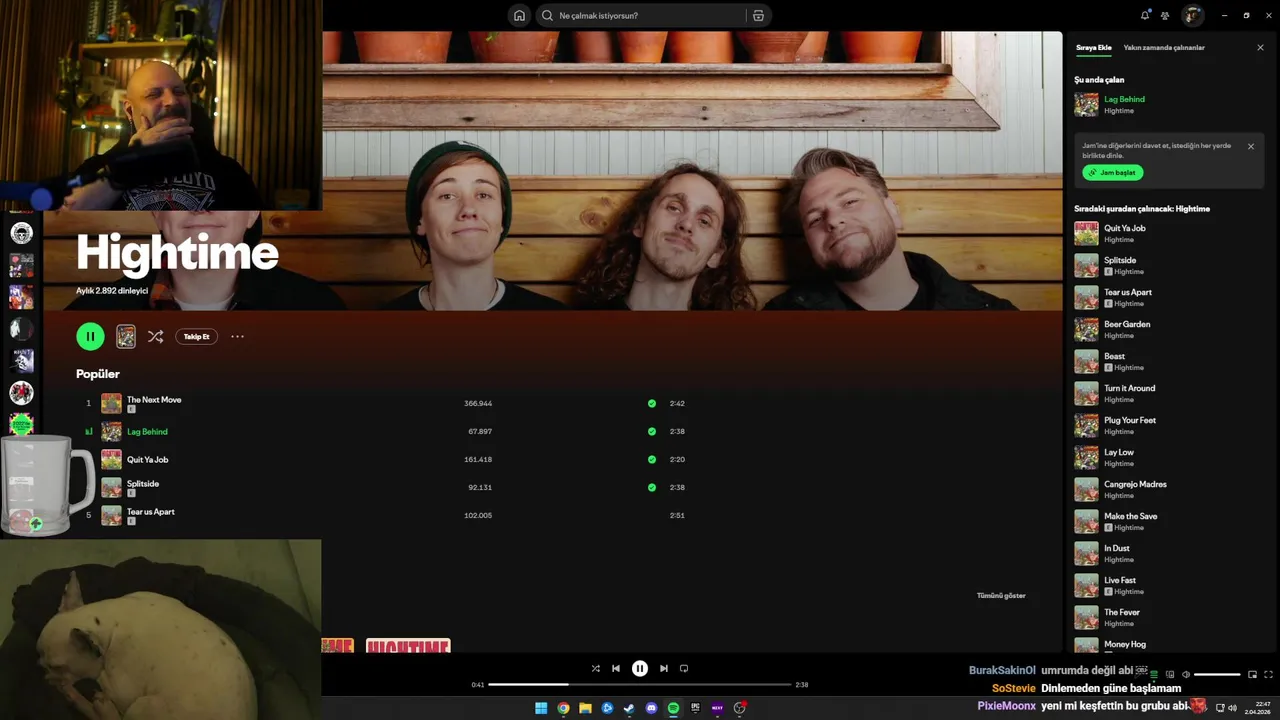Image resolution: width=1280 pixels, height=720 pixels.
Task: Mute with the volume speaker icon
Action: tap(1186, 674)
